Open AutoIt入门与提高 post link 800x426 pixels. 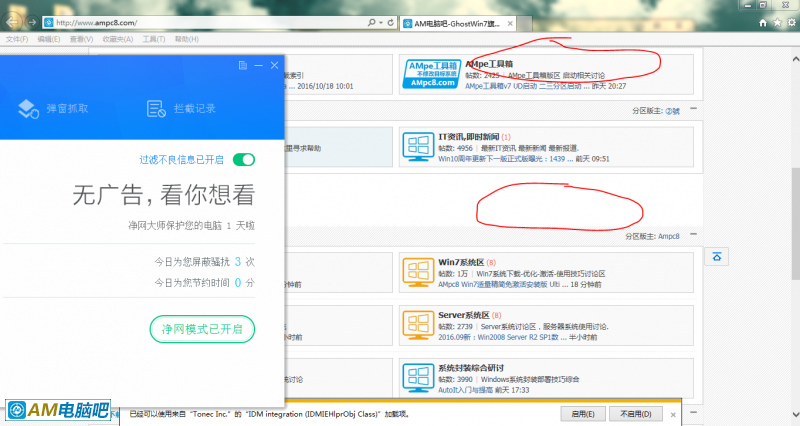[465, 390]
